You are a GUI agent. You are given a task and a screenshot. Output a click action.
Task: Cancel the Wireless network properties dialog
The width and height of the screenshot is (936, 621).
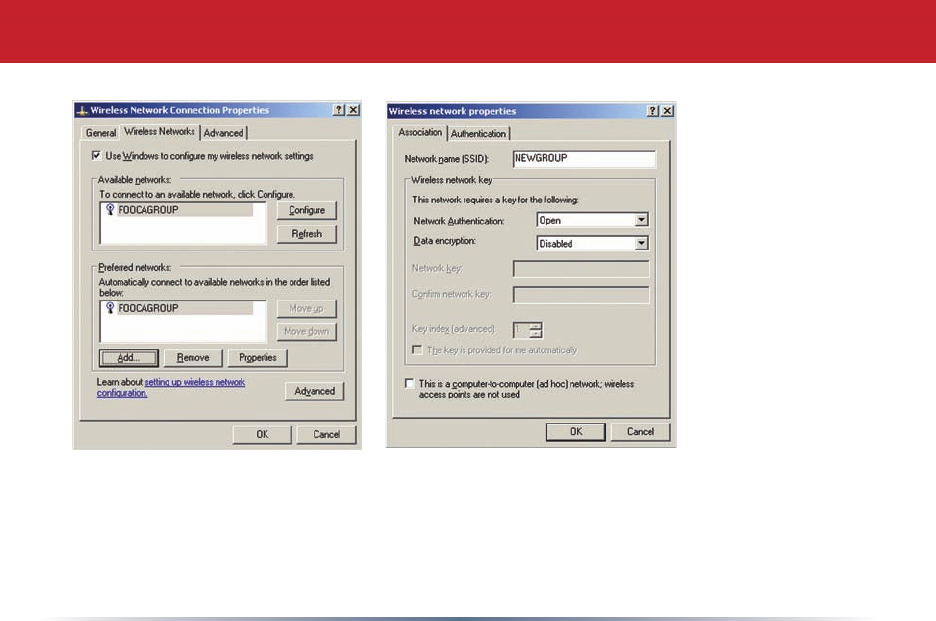[x=641, y=432]
